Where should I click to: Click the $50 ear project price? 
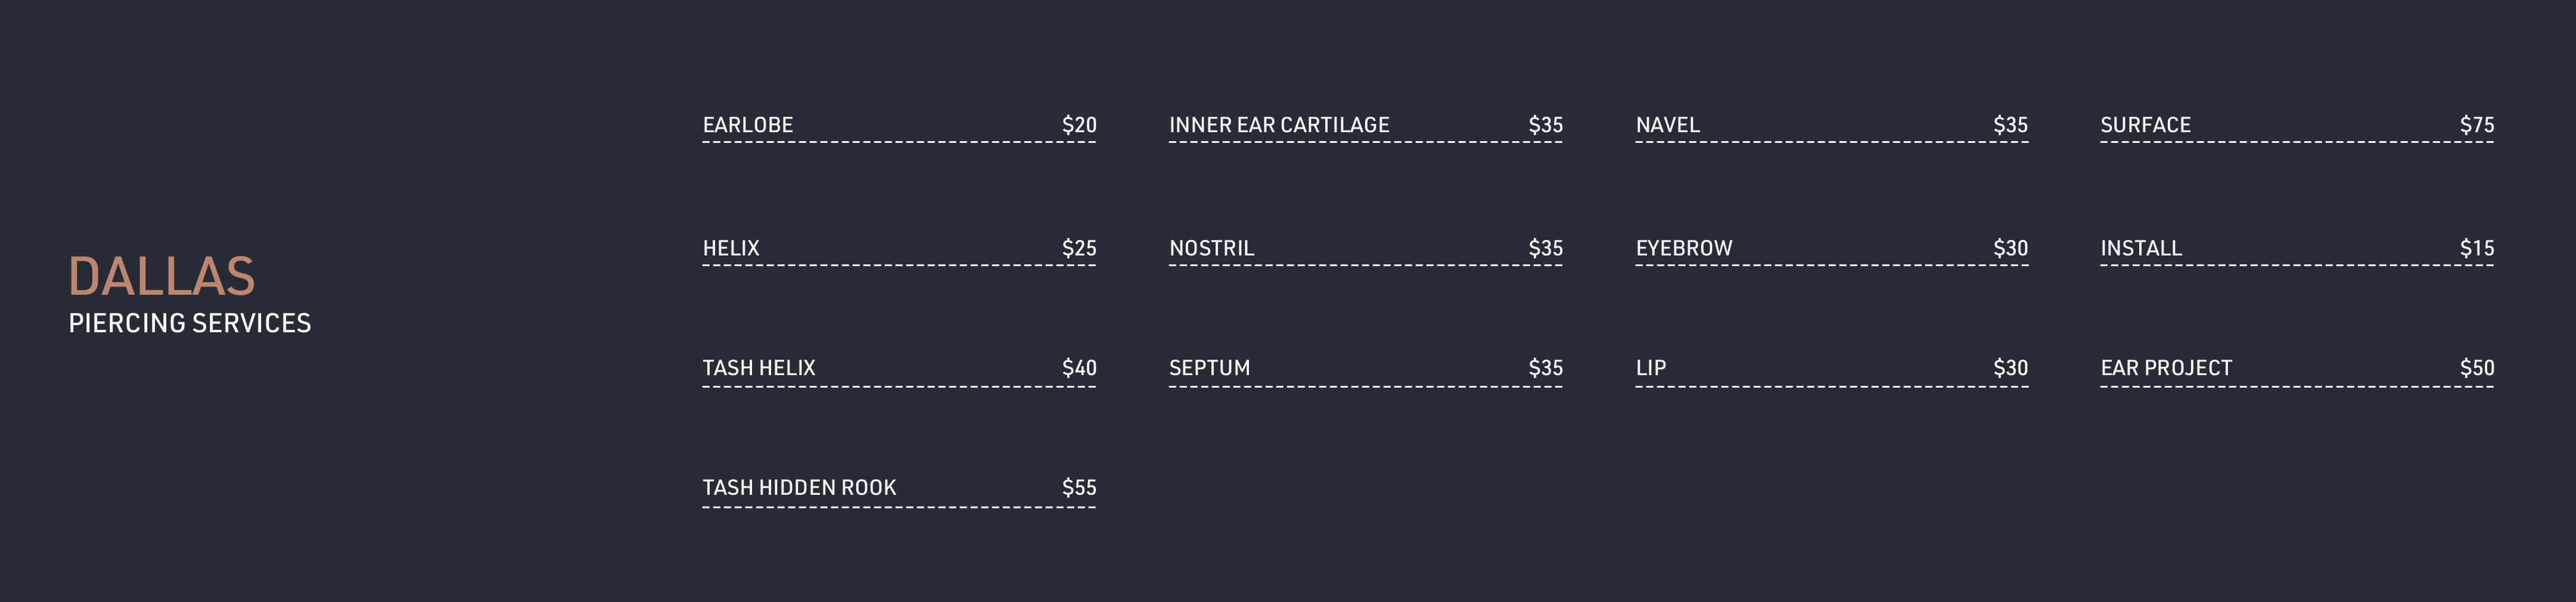pyautogui.click(x=2476, y=368)
